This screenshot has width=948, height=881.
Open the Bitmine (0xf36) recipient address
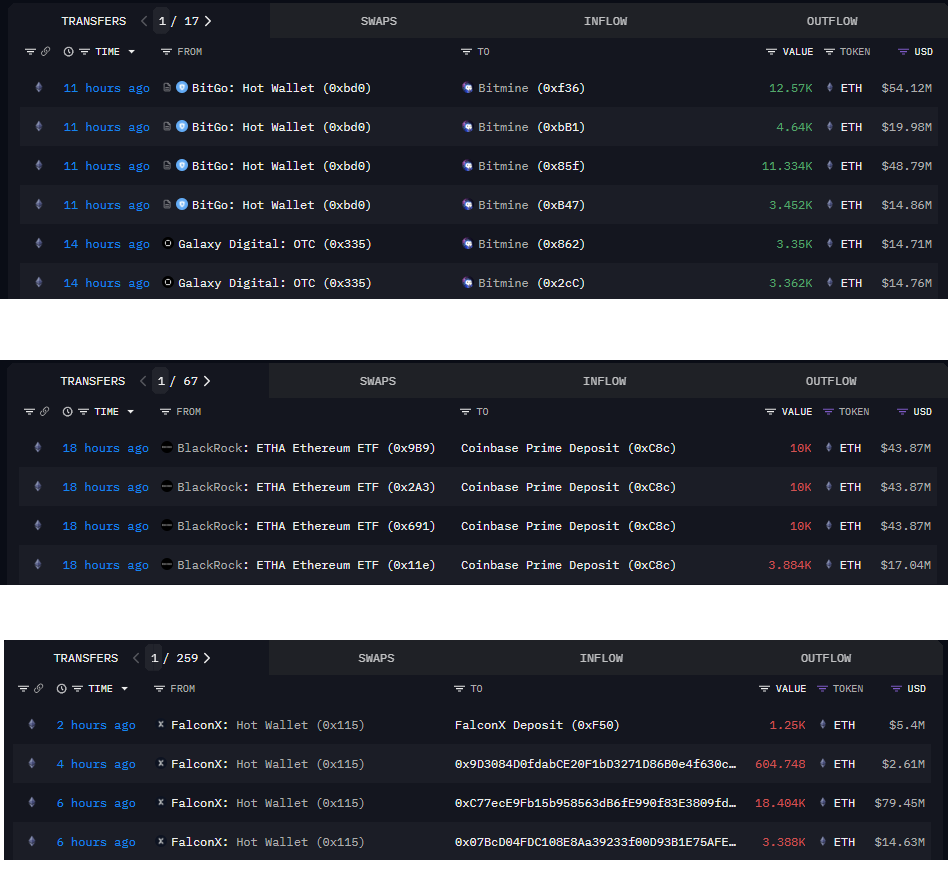click(531, 88)
